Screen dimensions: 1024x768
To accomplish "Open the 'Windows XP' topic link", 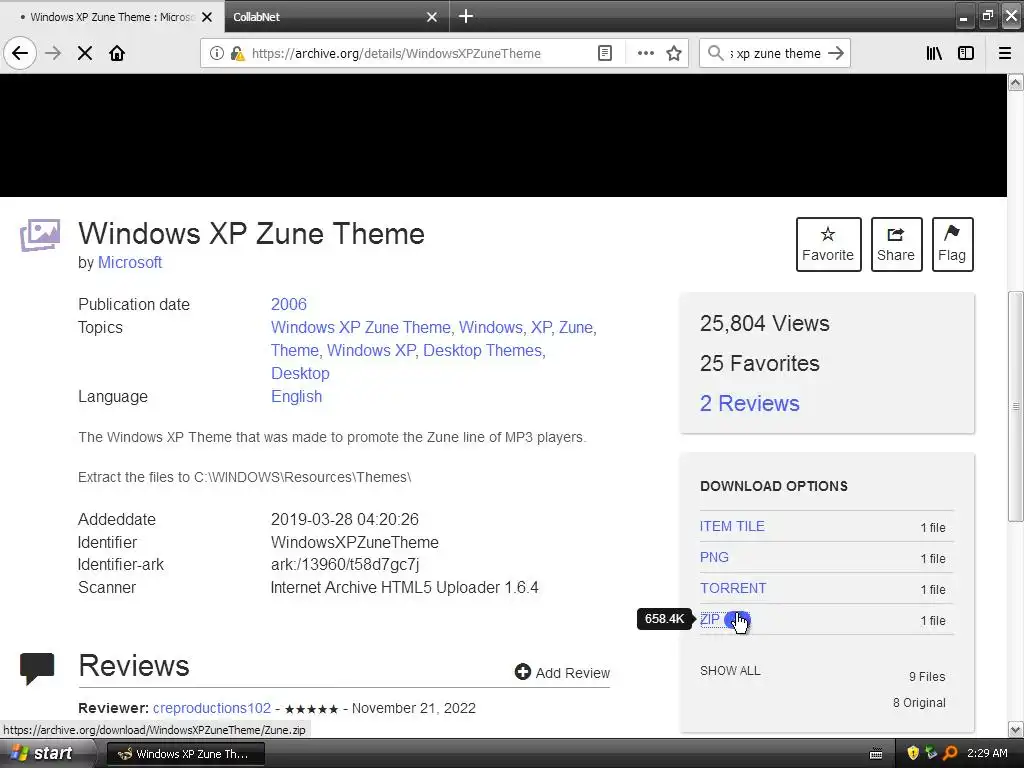I will pos(371,350).
